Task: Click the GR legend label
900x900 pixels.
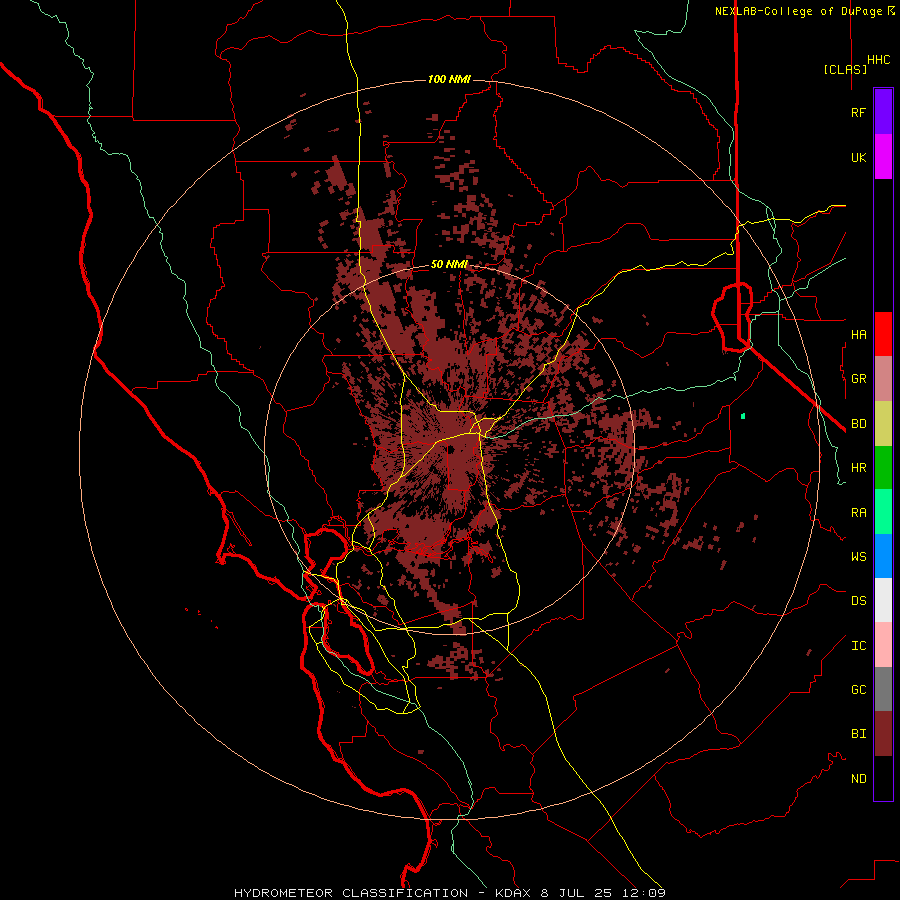Action: click(858, 379)
